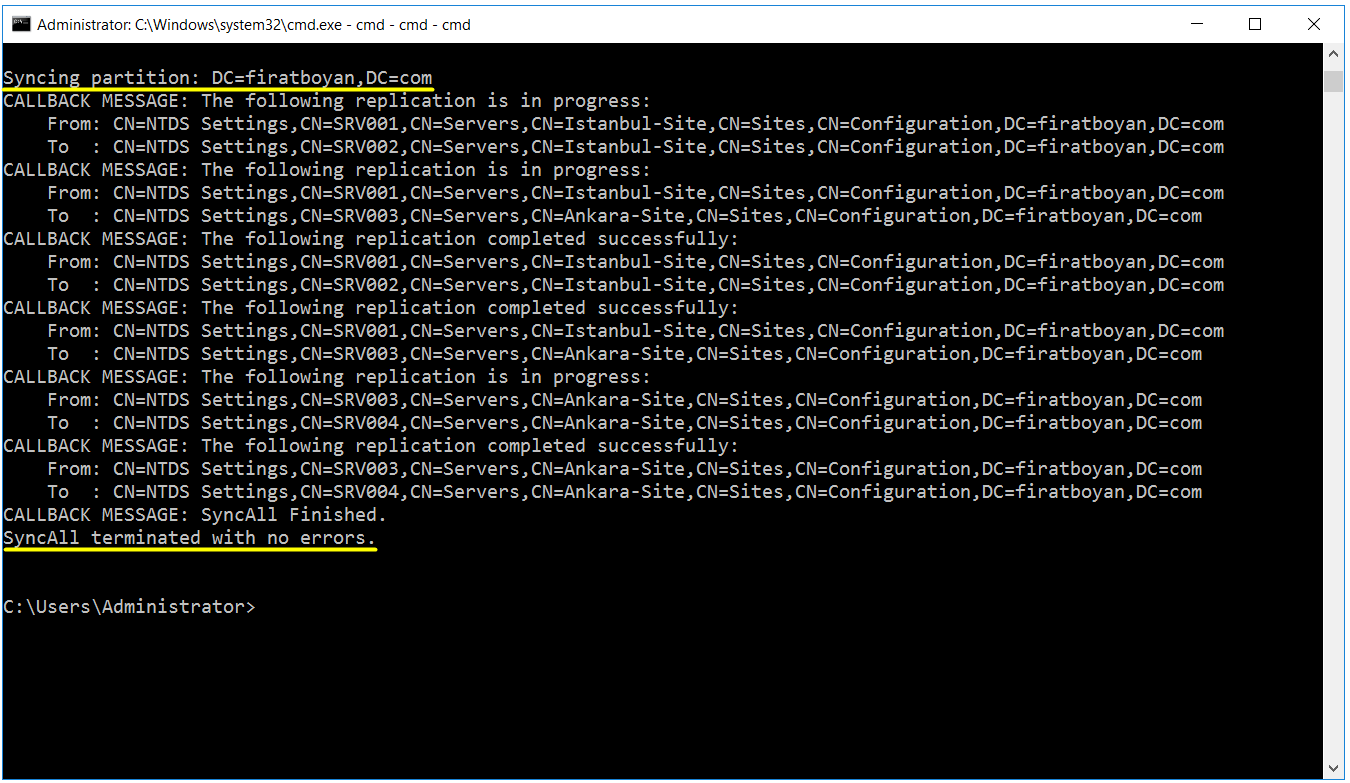Image resolution: width=1350 pixels, height=783 pixels.
Task: Maximize the Command Prompt window
Action: coord(1255,24)
